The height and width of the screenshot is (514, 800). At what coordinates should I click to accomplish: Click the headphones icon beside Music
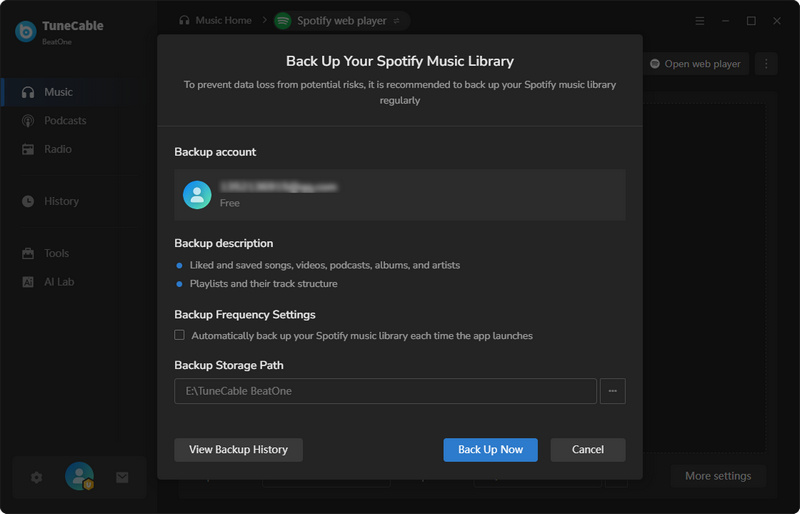28,92
